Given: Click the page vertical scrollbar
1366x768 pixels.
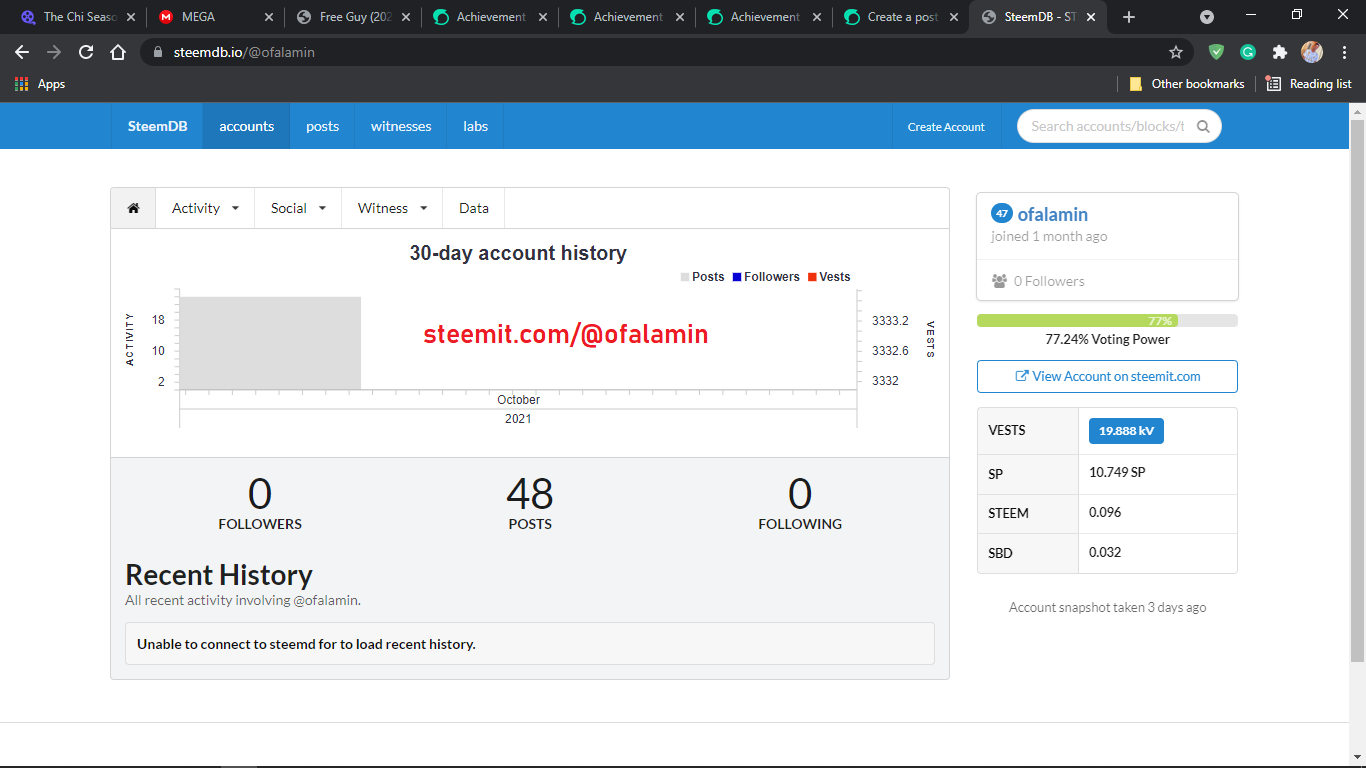Looking at the screenshot, I should [1357, 390].
